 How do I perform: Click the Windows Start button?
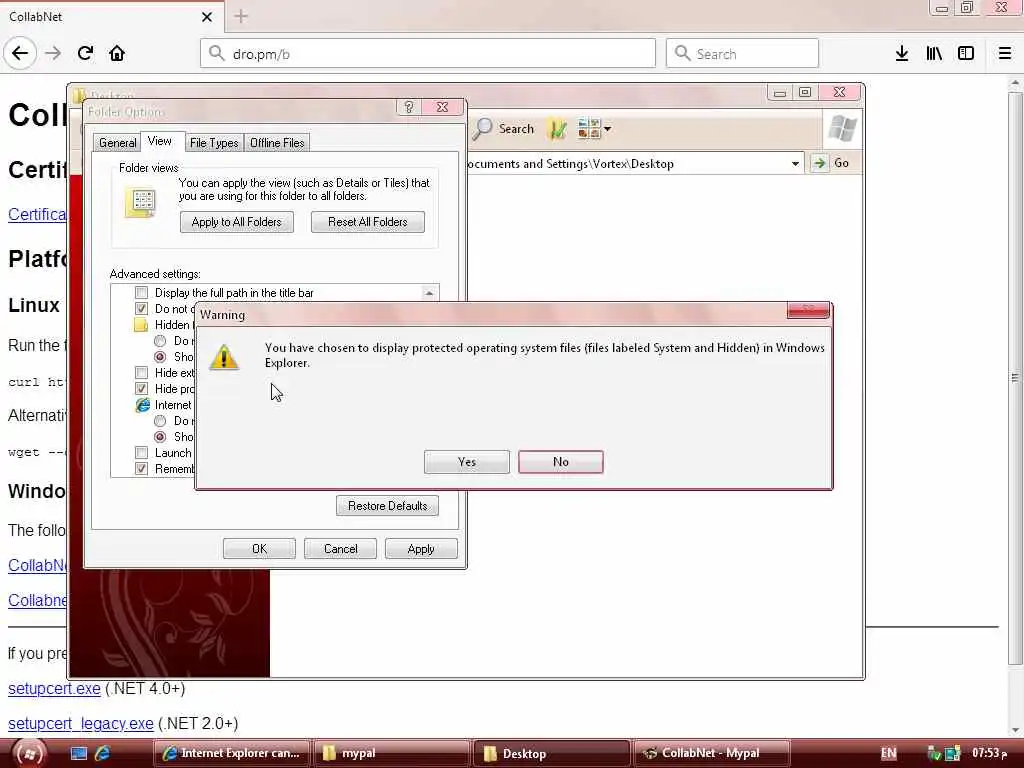pyautogui.click(x=29, y=754)
